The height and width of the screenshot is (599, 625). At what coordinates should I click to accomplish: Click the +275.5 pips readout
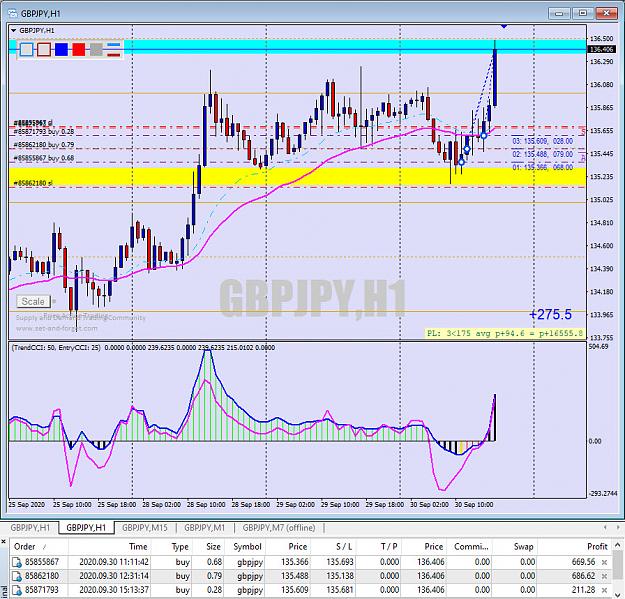coord(550,314)
